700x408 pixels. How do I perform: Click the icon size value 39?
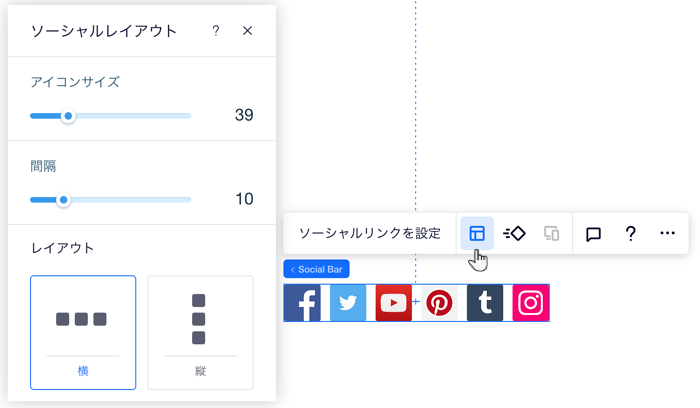(244, 115)
